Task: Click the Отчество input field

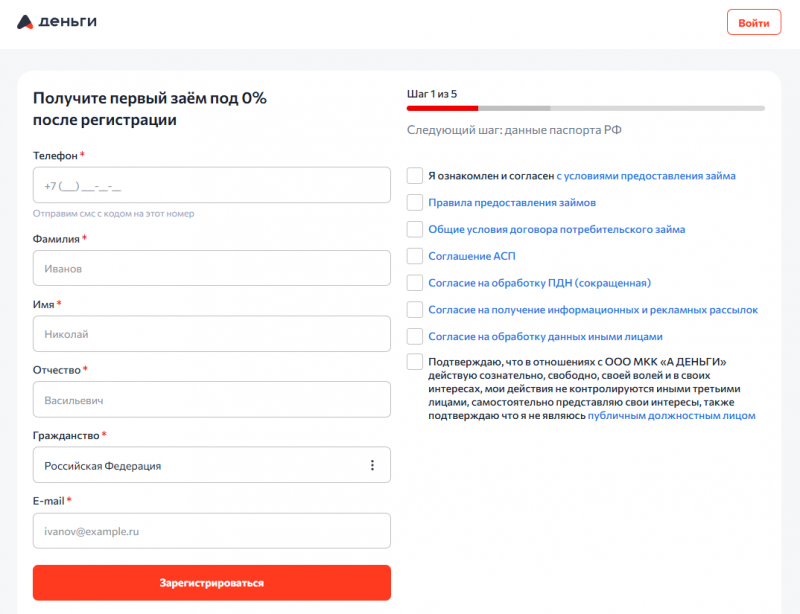Action: 211,400
